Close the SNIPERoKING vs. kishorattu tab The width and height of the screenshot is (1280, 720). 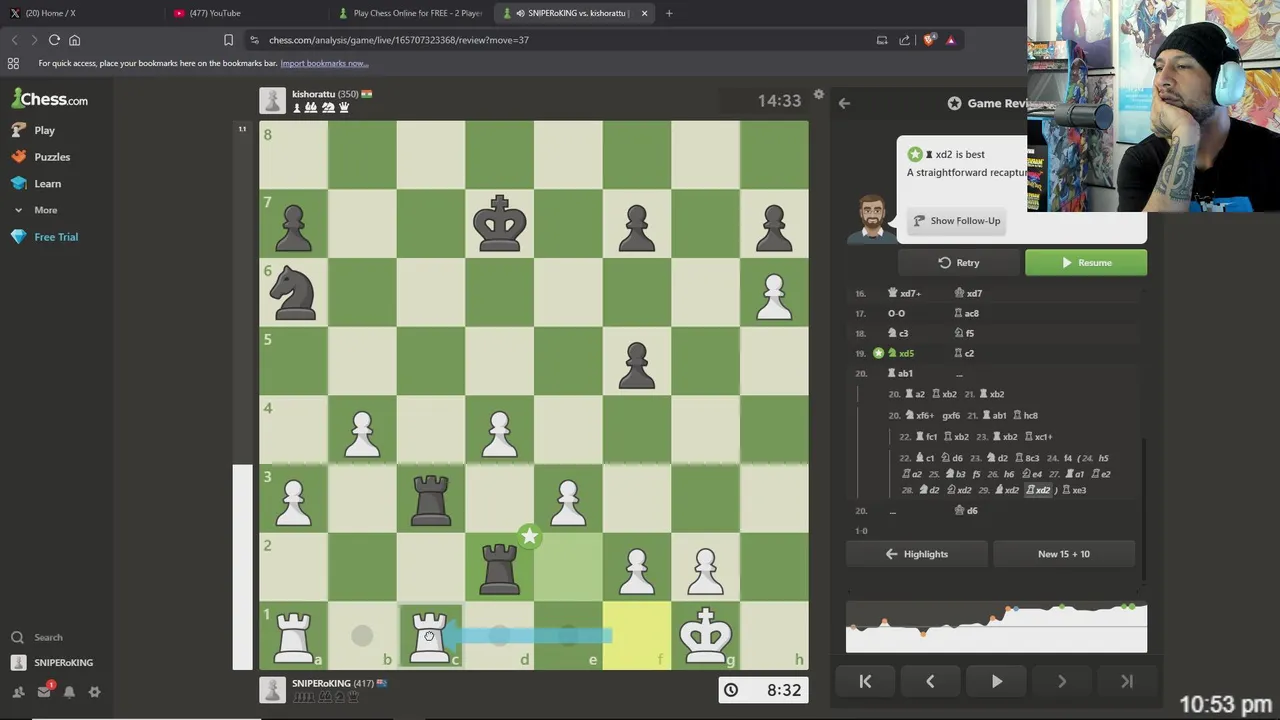tap(644, 13)
